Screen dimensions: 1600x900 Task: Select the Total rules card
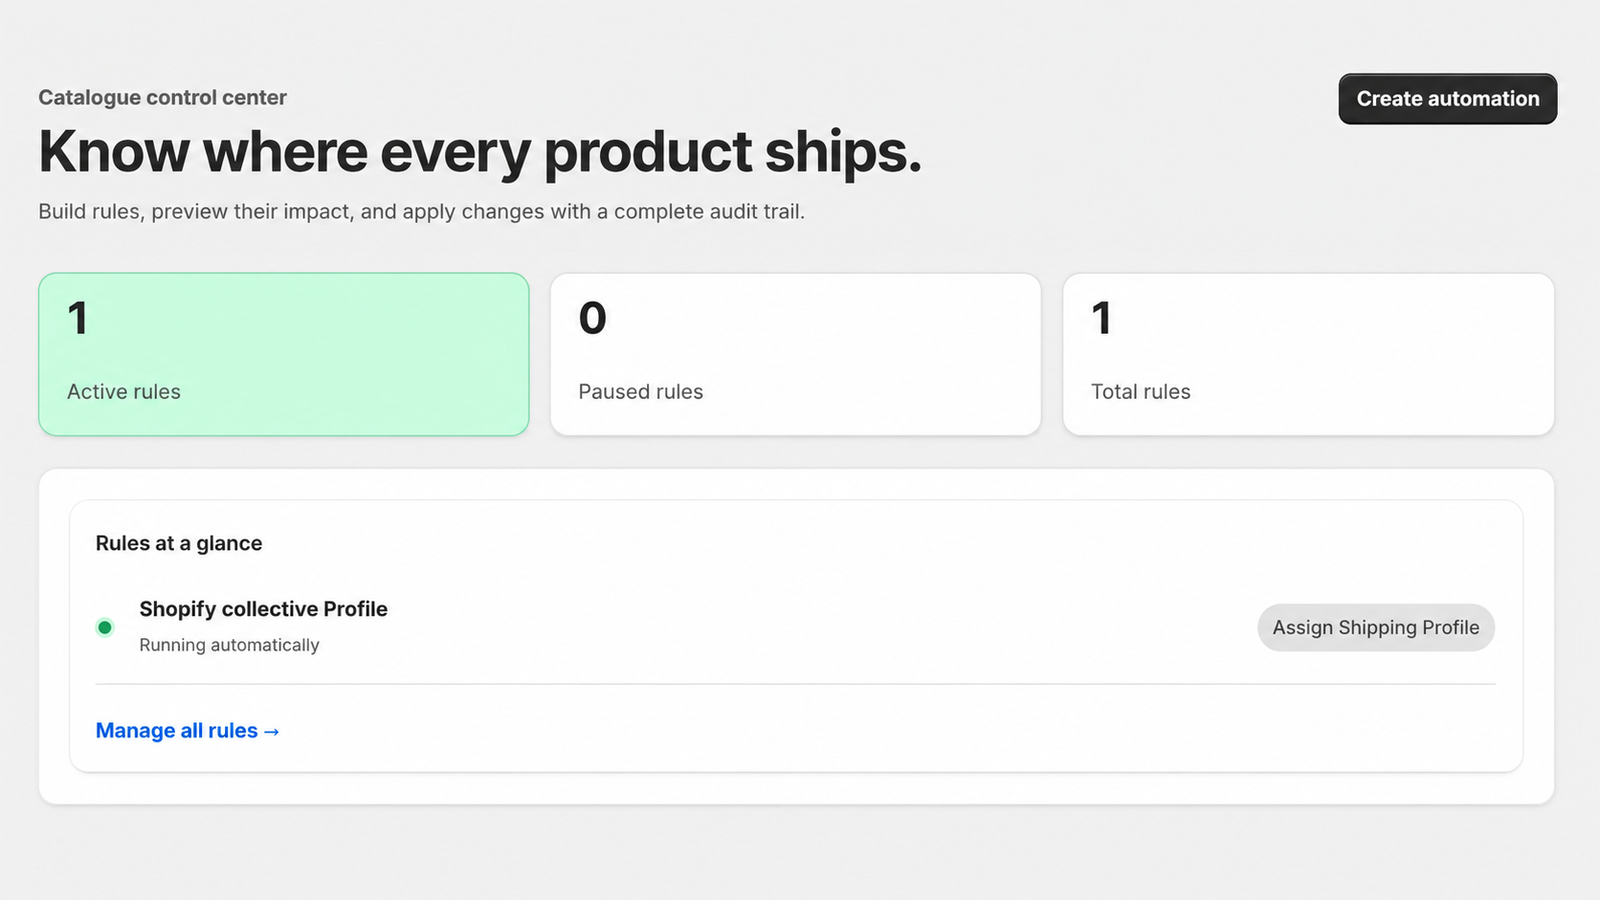[x=1308, y=354]
